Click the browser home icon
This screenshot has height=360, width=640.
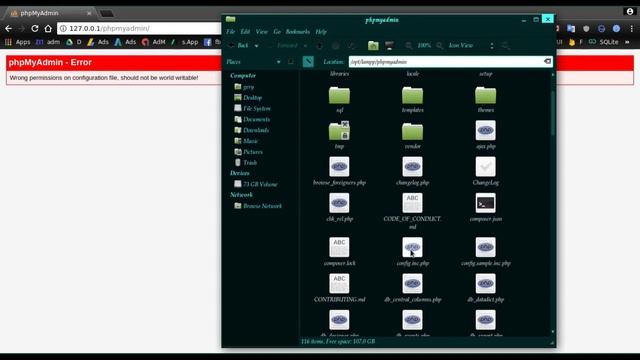pos(48,29)
